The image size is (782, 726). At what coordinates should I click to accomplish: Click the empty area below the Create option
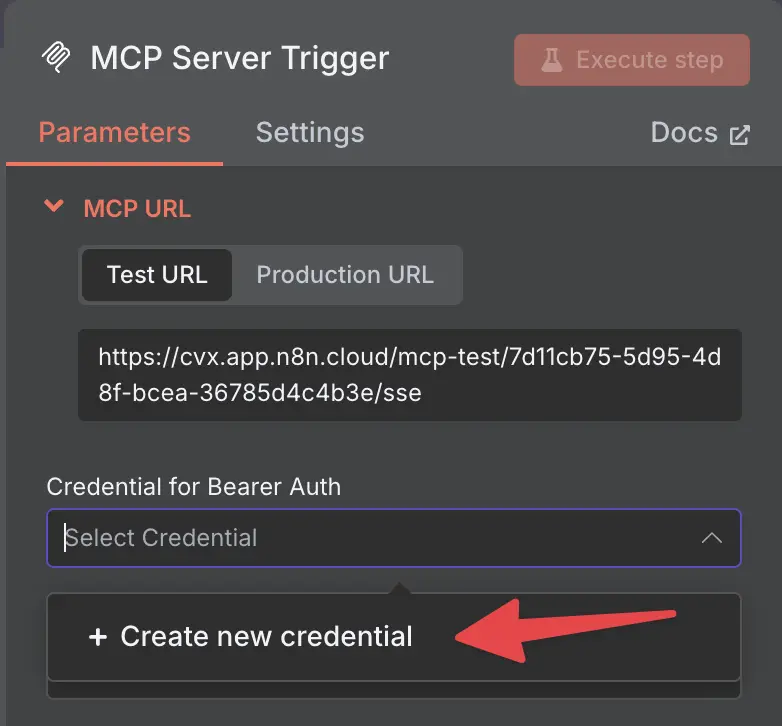coord(394,690)
